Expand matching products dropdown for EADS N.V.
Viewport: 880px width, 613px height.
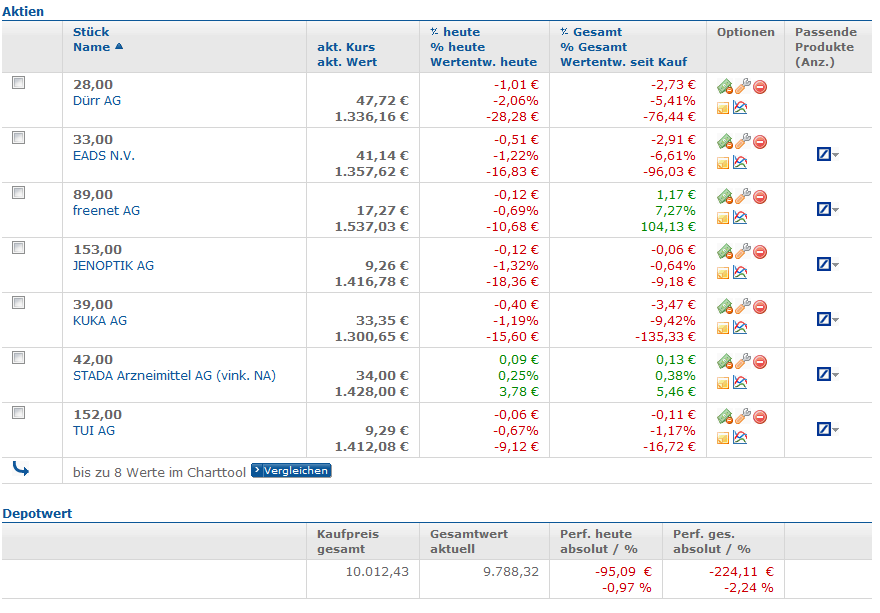[x=827, y=155]
